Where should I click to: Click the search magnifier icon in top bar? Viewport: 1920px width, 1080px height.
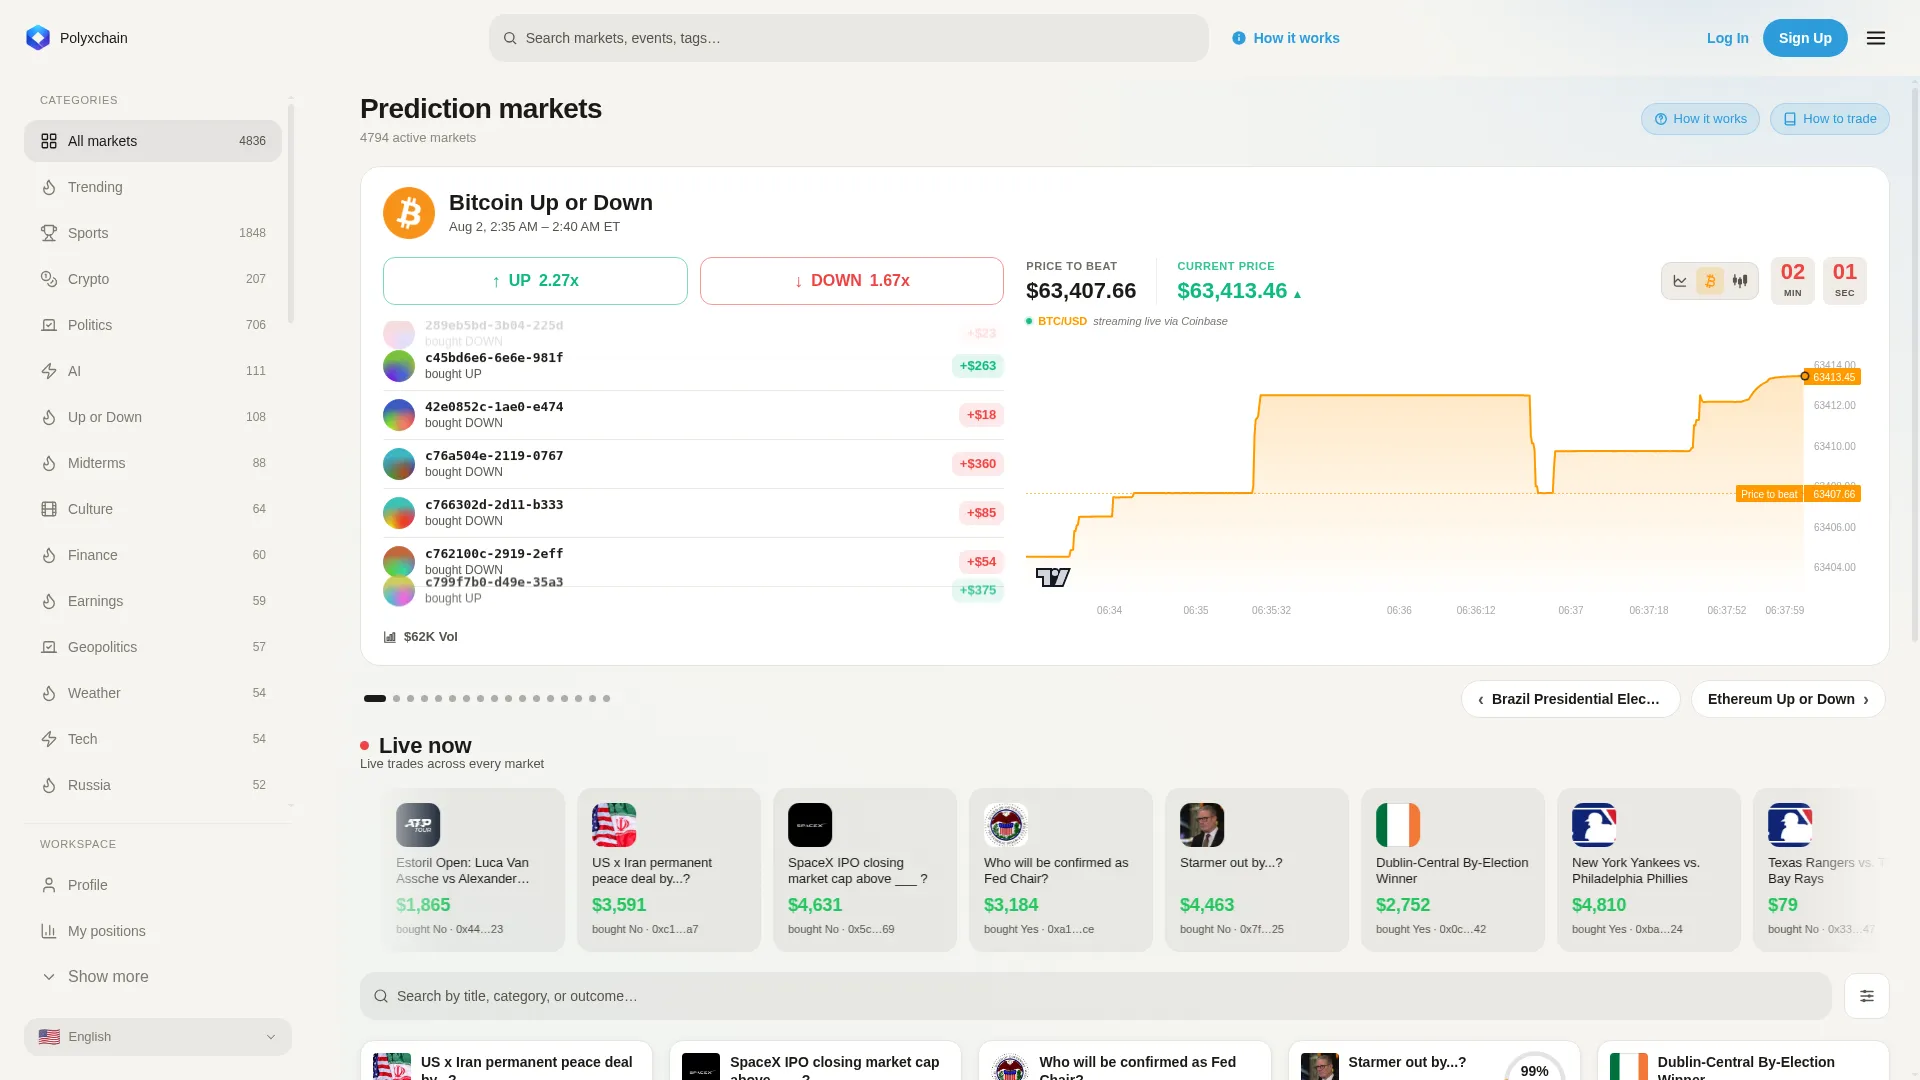[x=510, y=38]
